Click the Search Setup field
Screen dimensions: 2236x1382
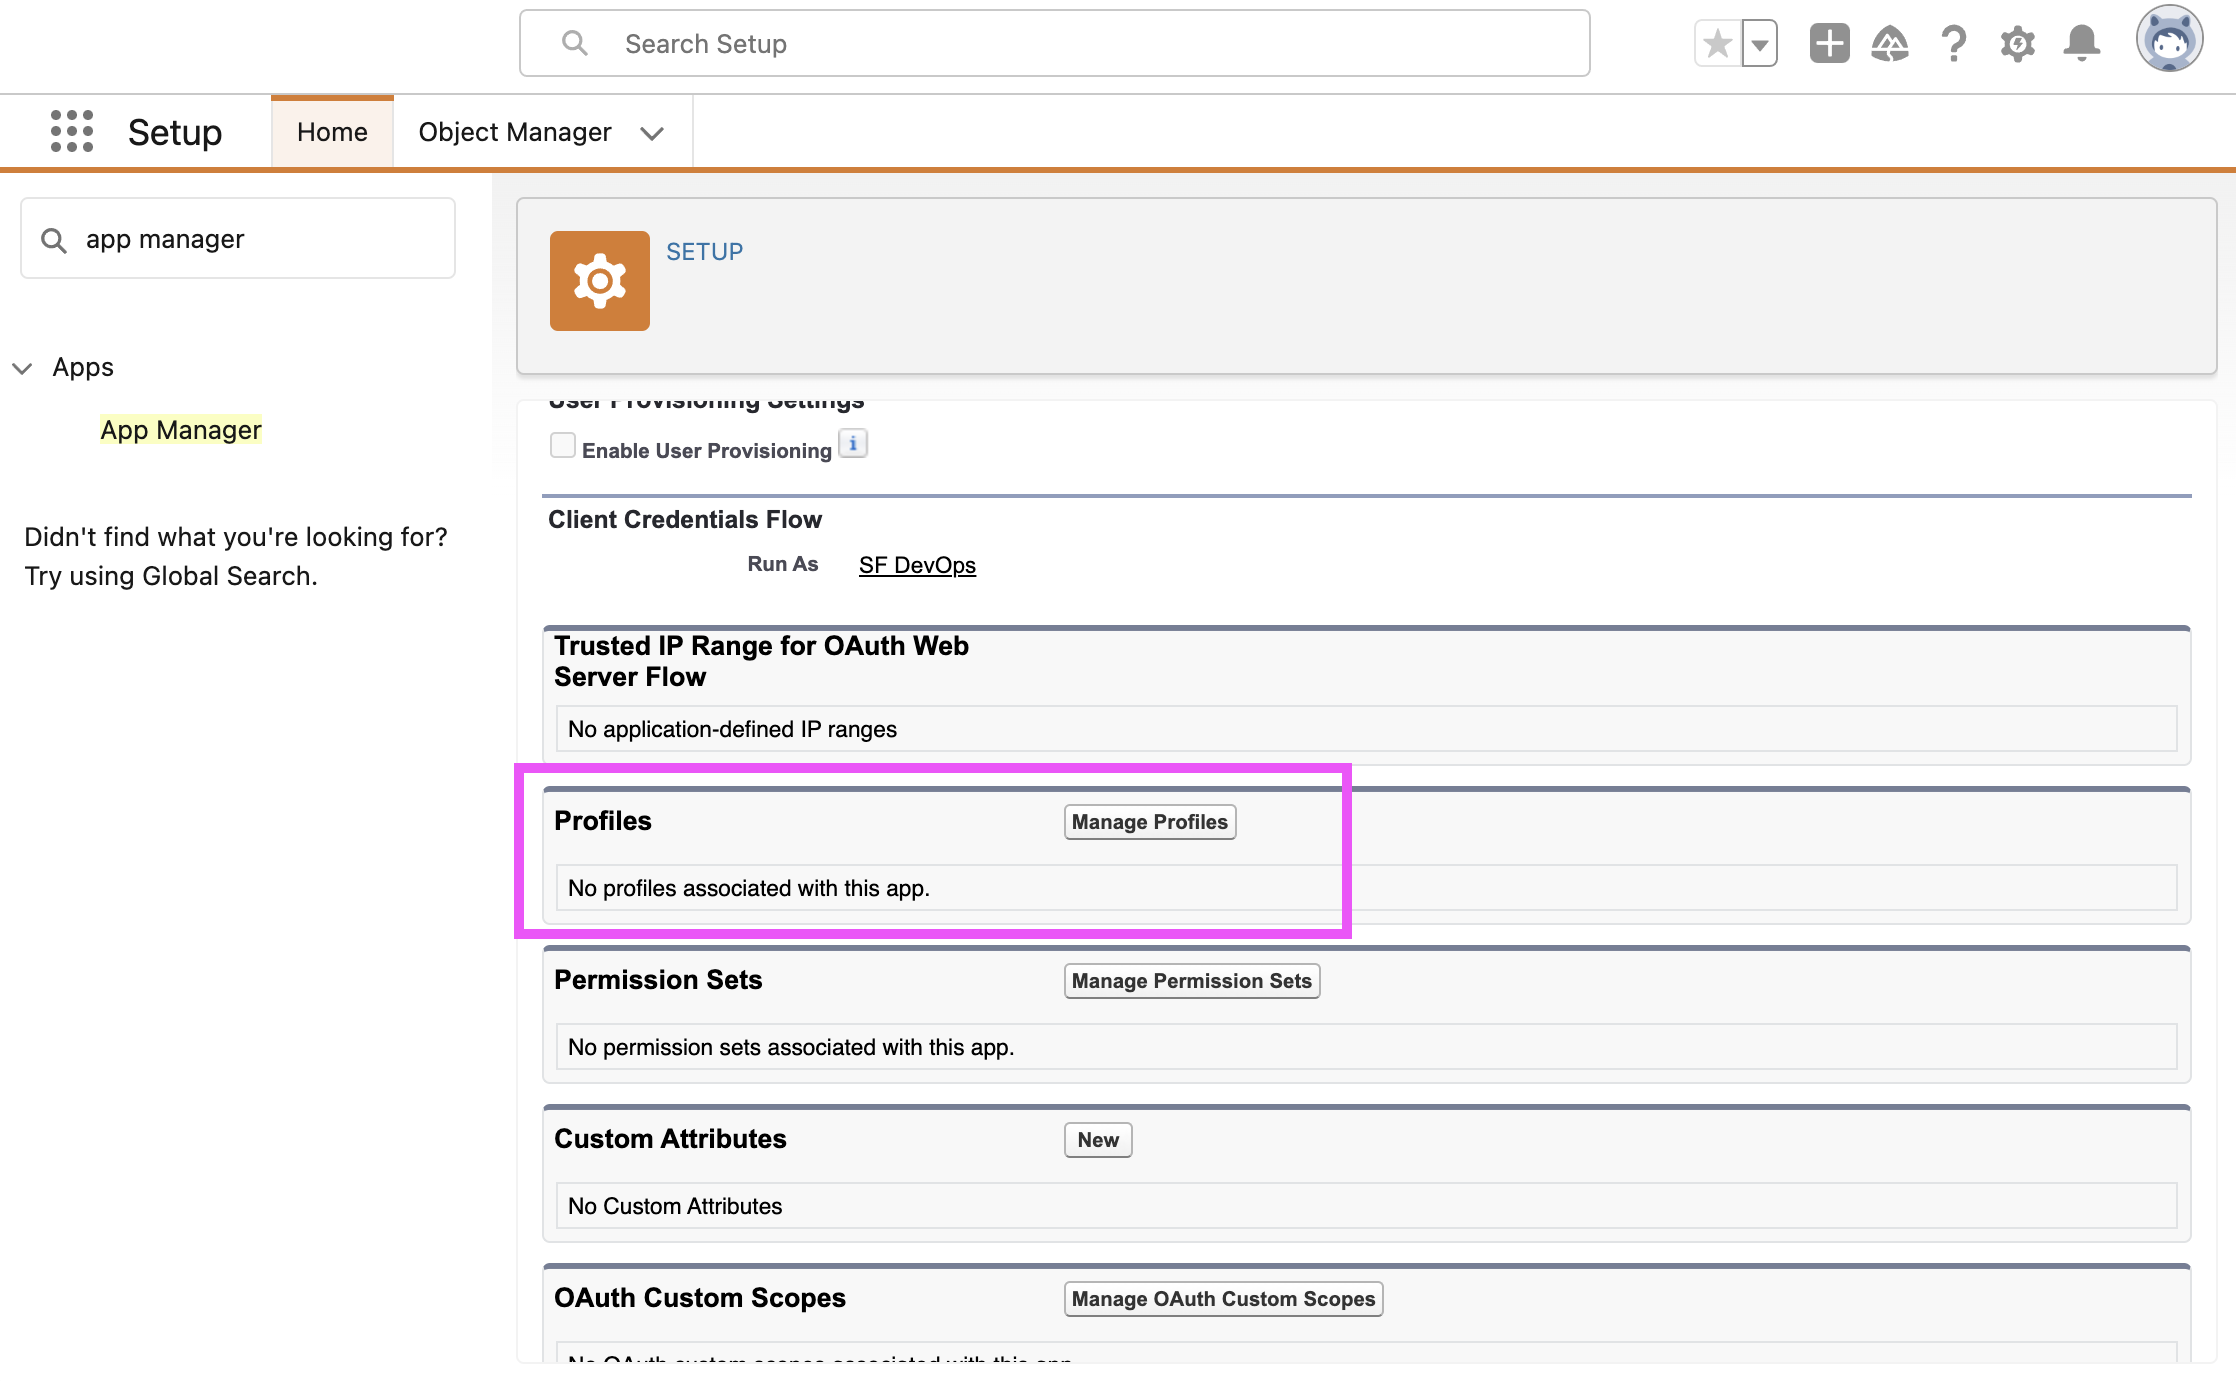click(x=1054, y=44)
